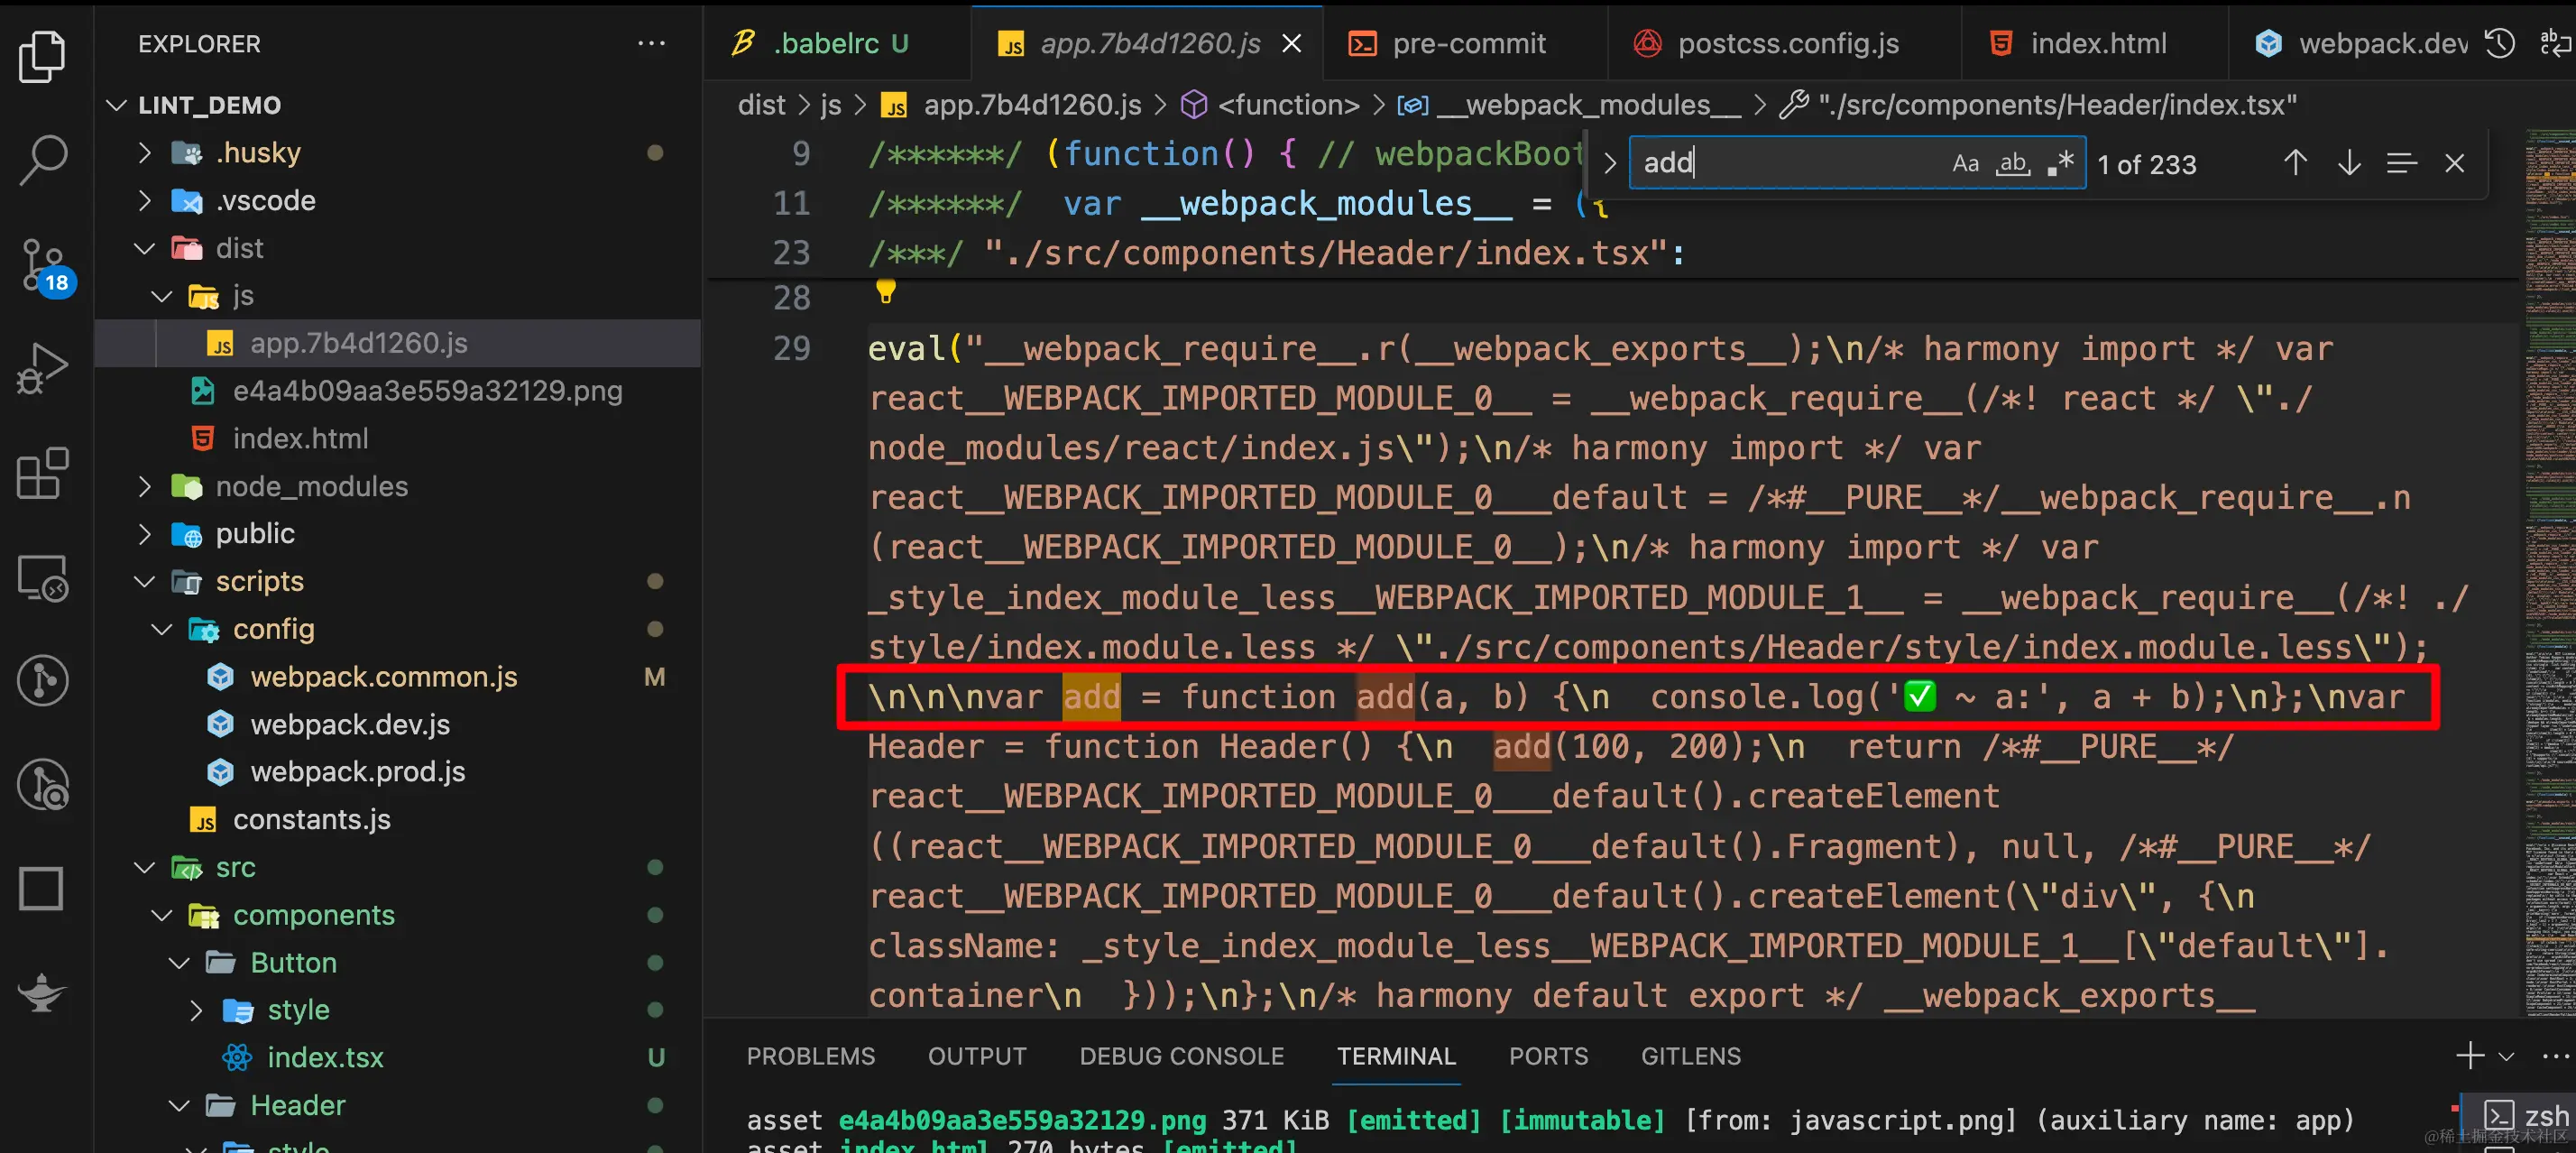Switch to the postcss.config.js tab
This screenshot has width=2576, height=1153.
click(1784, 43)
